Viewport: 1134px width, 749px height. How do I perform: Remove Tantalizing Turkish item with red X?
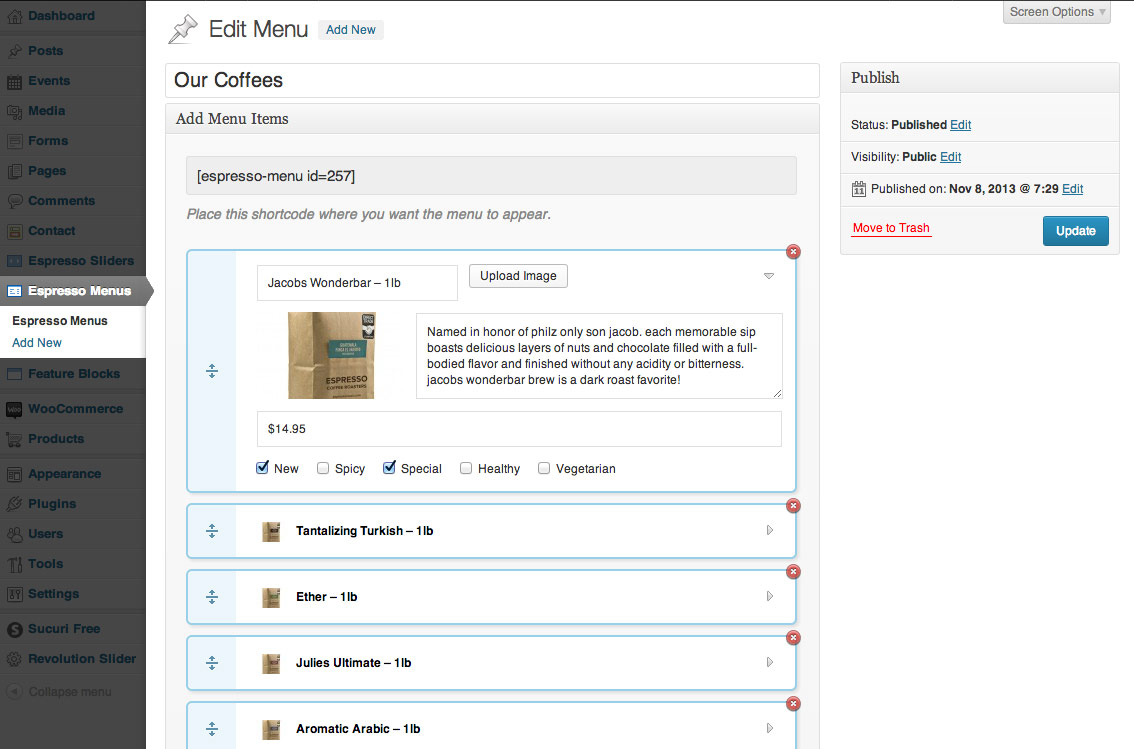tap(793, 505)
